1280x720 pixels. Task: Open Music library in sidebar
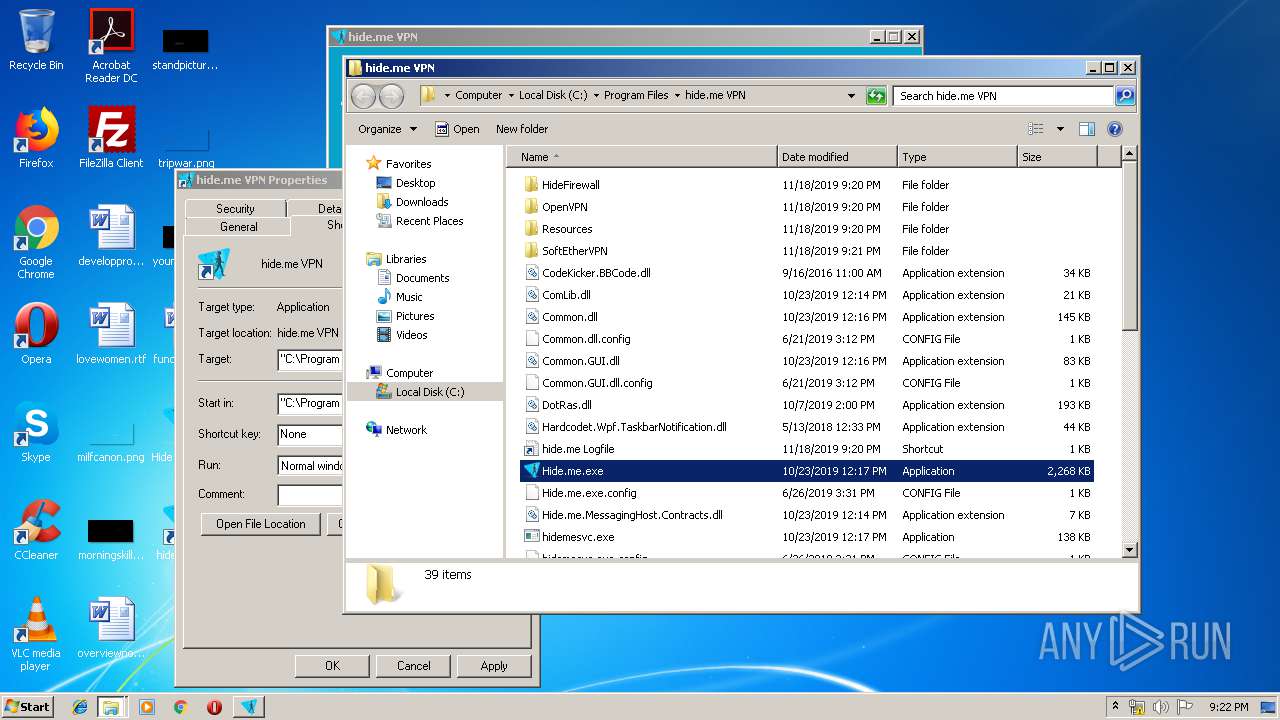point(400,297)
